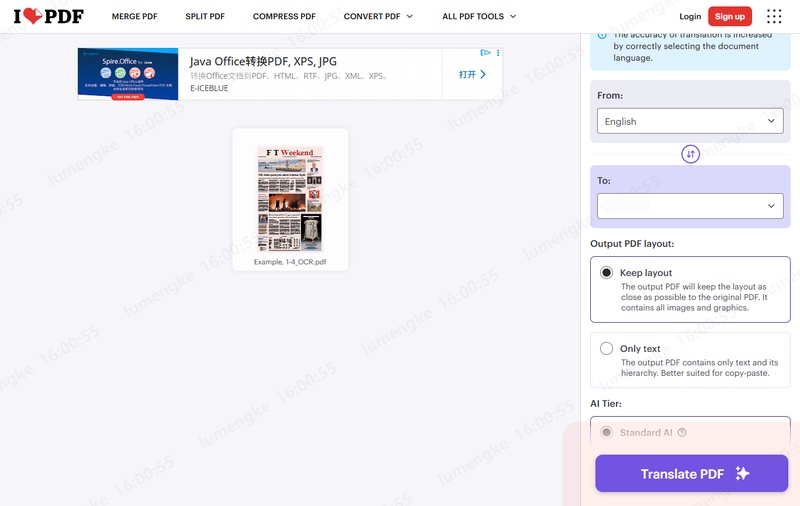Click the Spire.Office ad image
This screenshot has width=800, height=506.
point(128,74)
